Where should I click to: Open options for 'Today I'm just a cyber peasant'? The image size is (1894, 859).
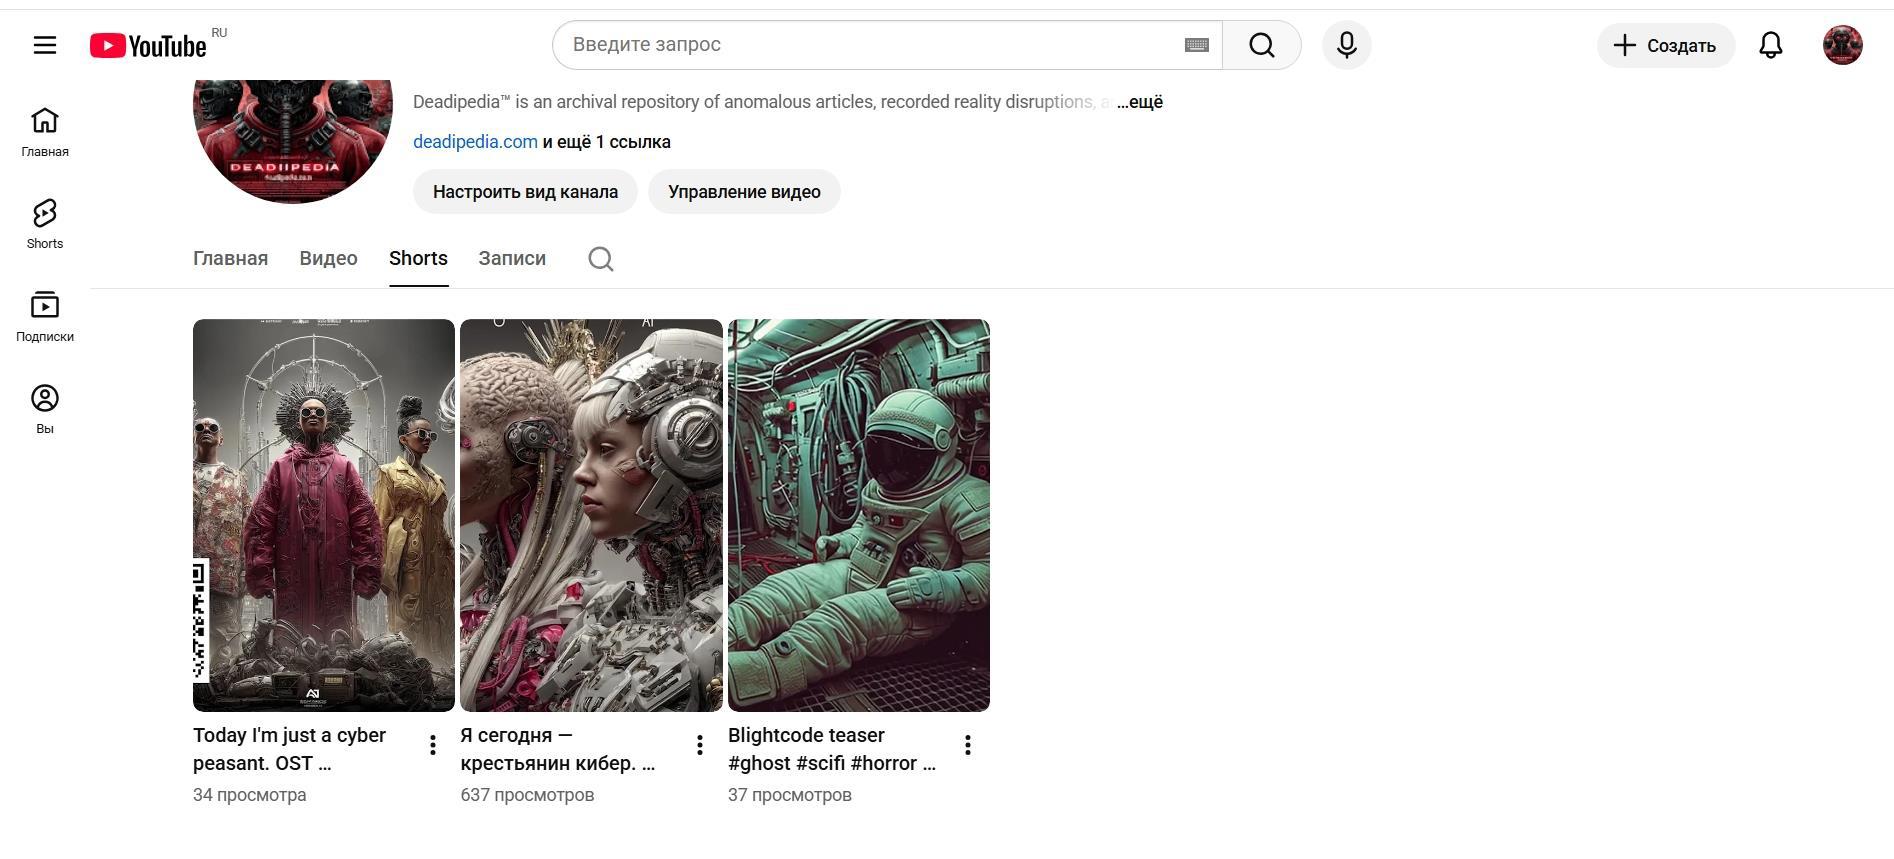point(432,745)
